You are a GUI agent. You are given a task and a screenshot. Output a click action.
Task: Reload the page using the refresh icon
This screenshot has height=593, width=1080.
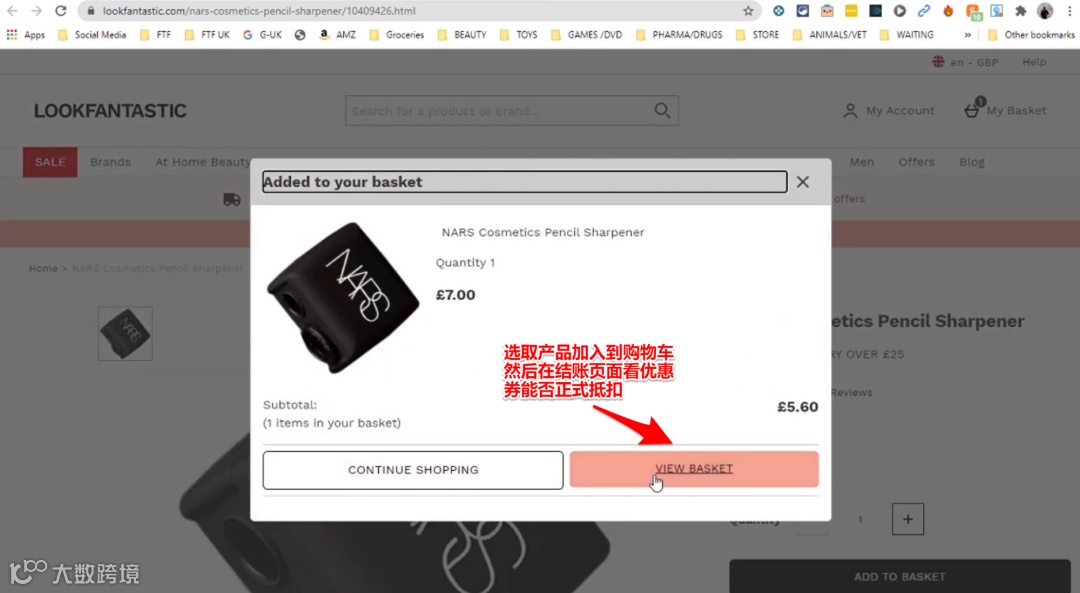coord(61,11)
